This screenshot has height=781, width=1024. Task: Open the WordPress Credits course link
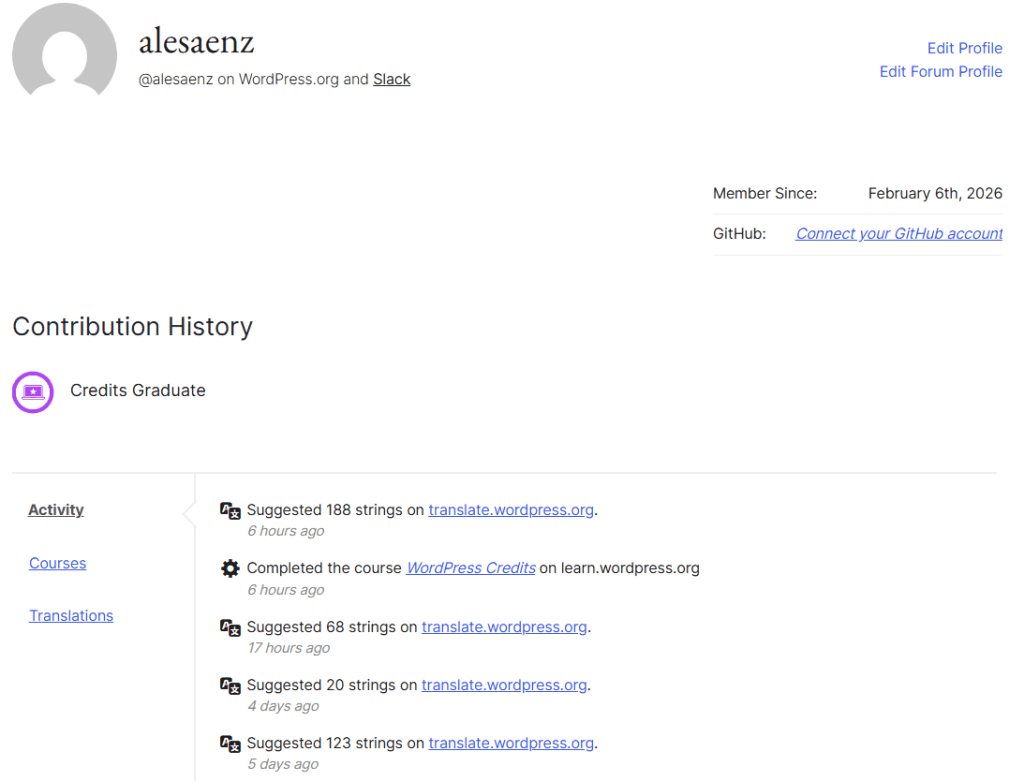point(470,568)
